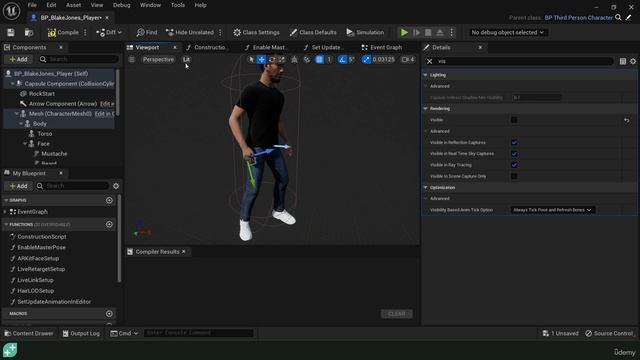Reset Visible property to default arrow
Image resolution: width=640 pixels, height=360 pixels.
pyautogui.click(x=627, y=120)
